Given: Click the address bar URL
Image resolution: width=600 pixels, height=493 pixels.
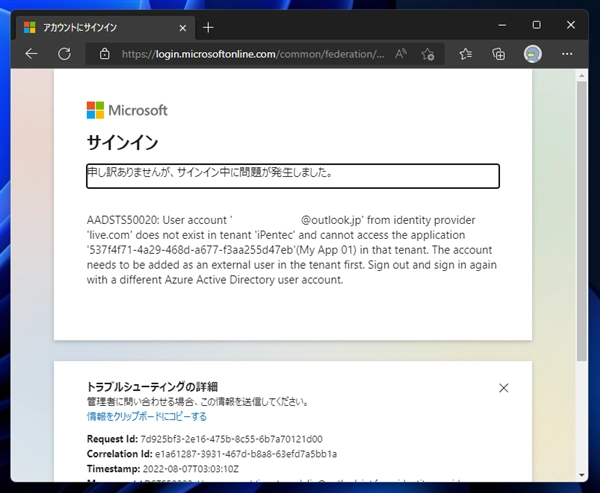Looking at the screenshot, I should coord(253,54).
